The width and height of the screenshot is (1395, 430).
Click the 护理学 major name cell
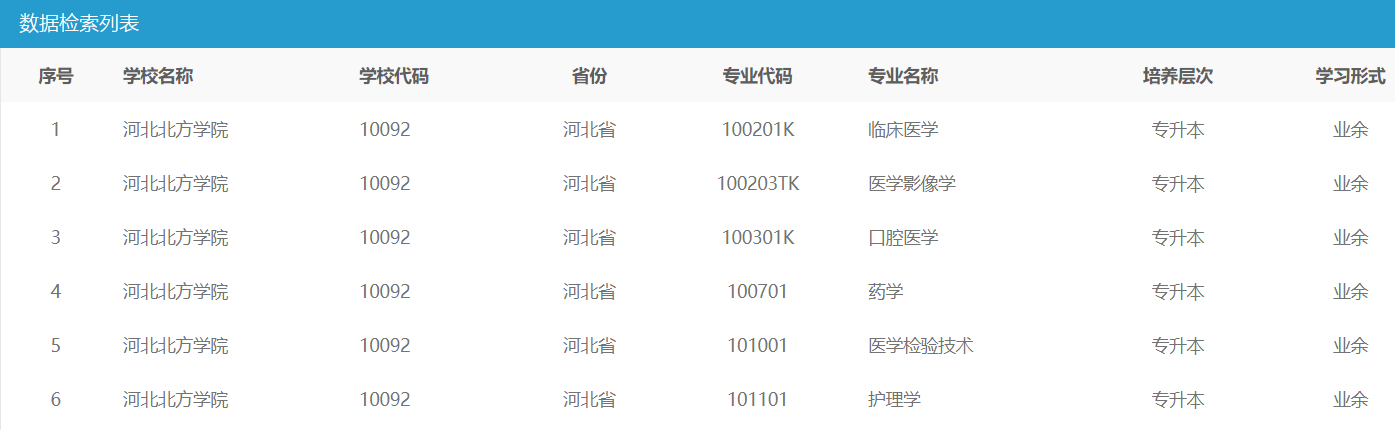click(894, 400)
